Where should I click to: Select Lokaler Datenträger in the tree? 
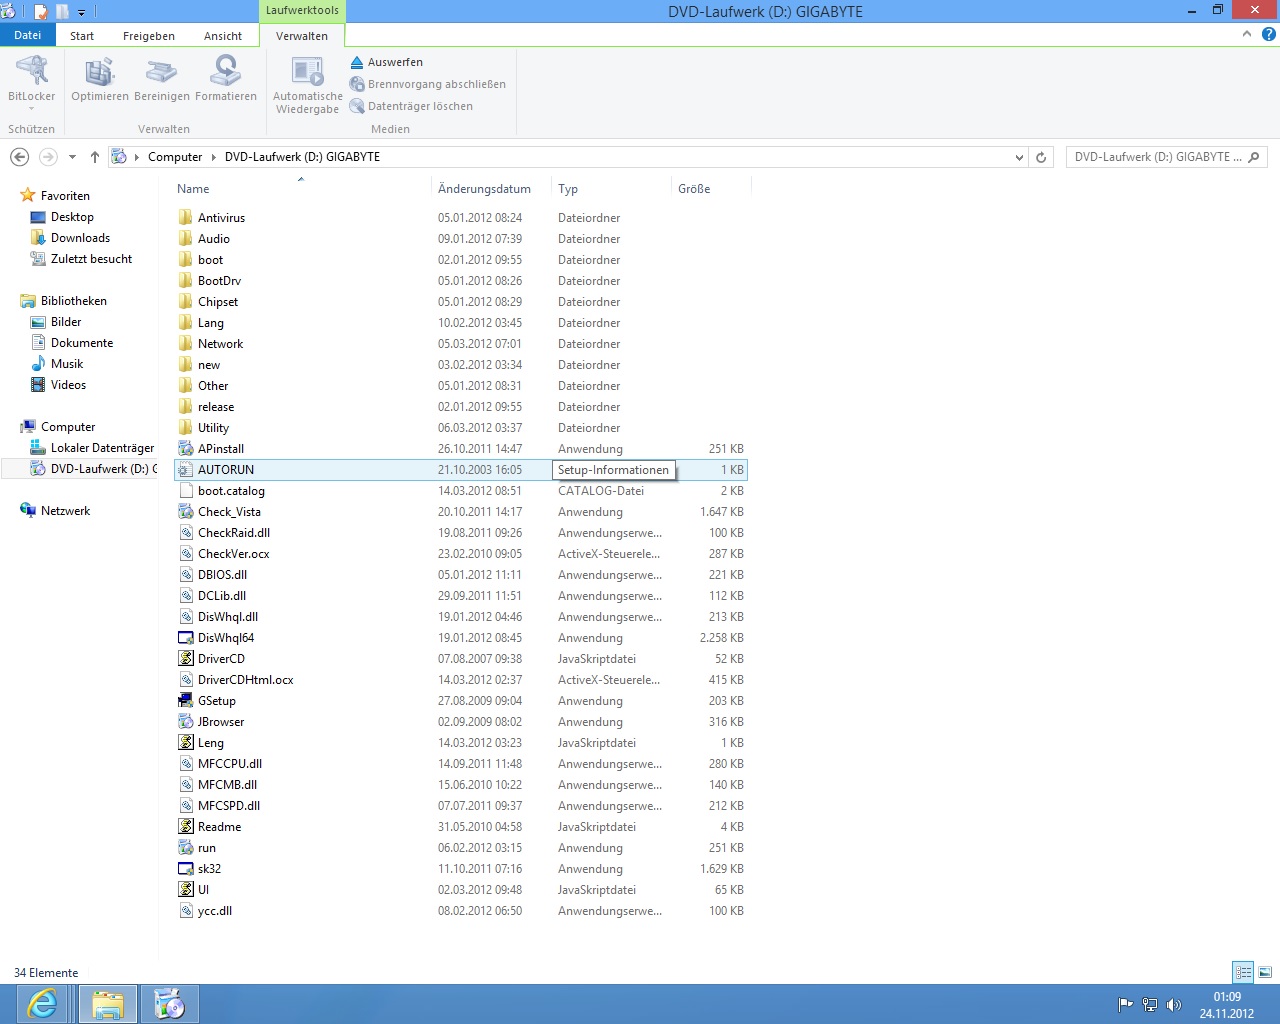click(102, 448)
